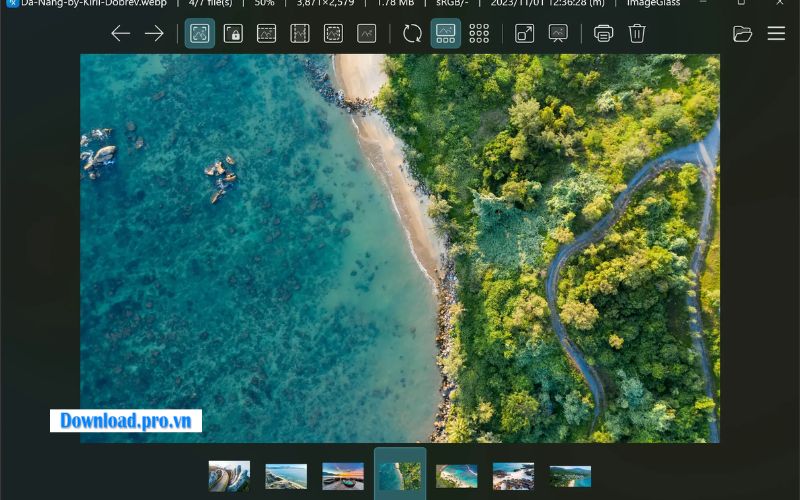Delete image with trash icon
The width and height of the screenshot is (800, 500).
tap(637, 34)
